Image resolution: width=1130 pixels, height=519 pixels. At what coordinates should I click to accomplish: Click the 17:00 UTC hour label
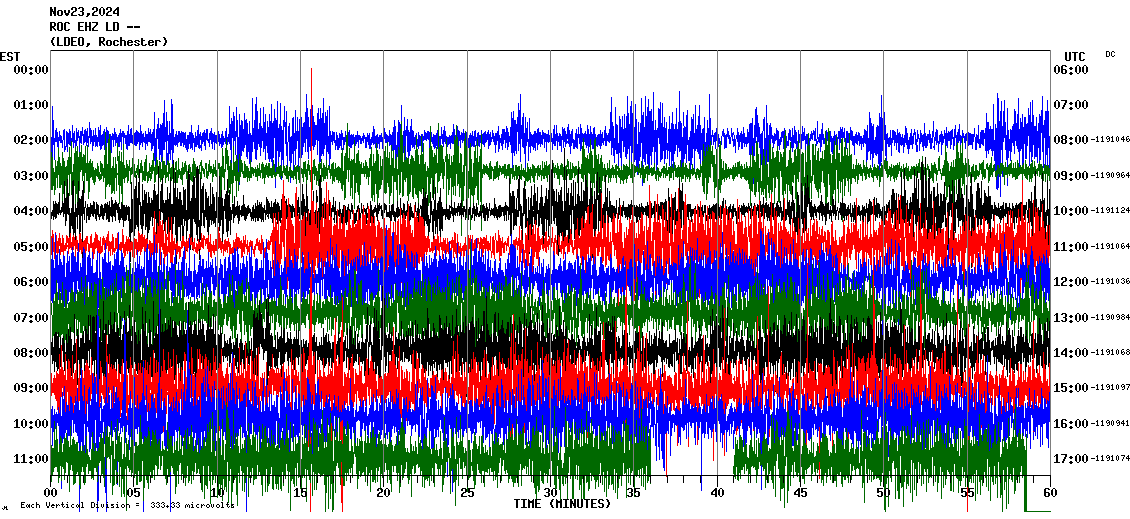(x=1071, y=459)
